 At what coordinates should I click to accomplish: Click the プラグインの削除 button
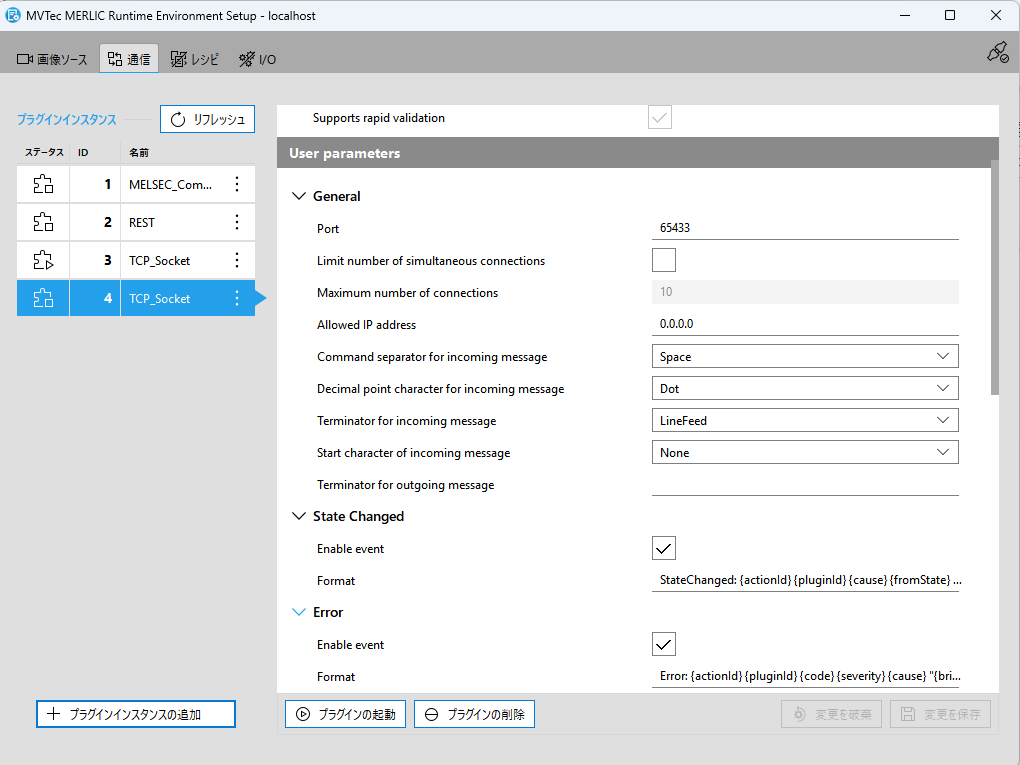(x=474, y=714)
